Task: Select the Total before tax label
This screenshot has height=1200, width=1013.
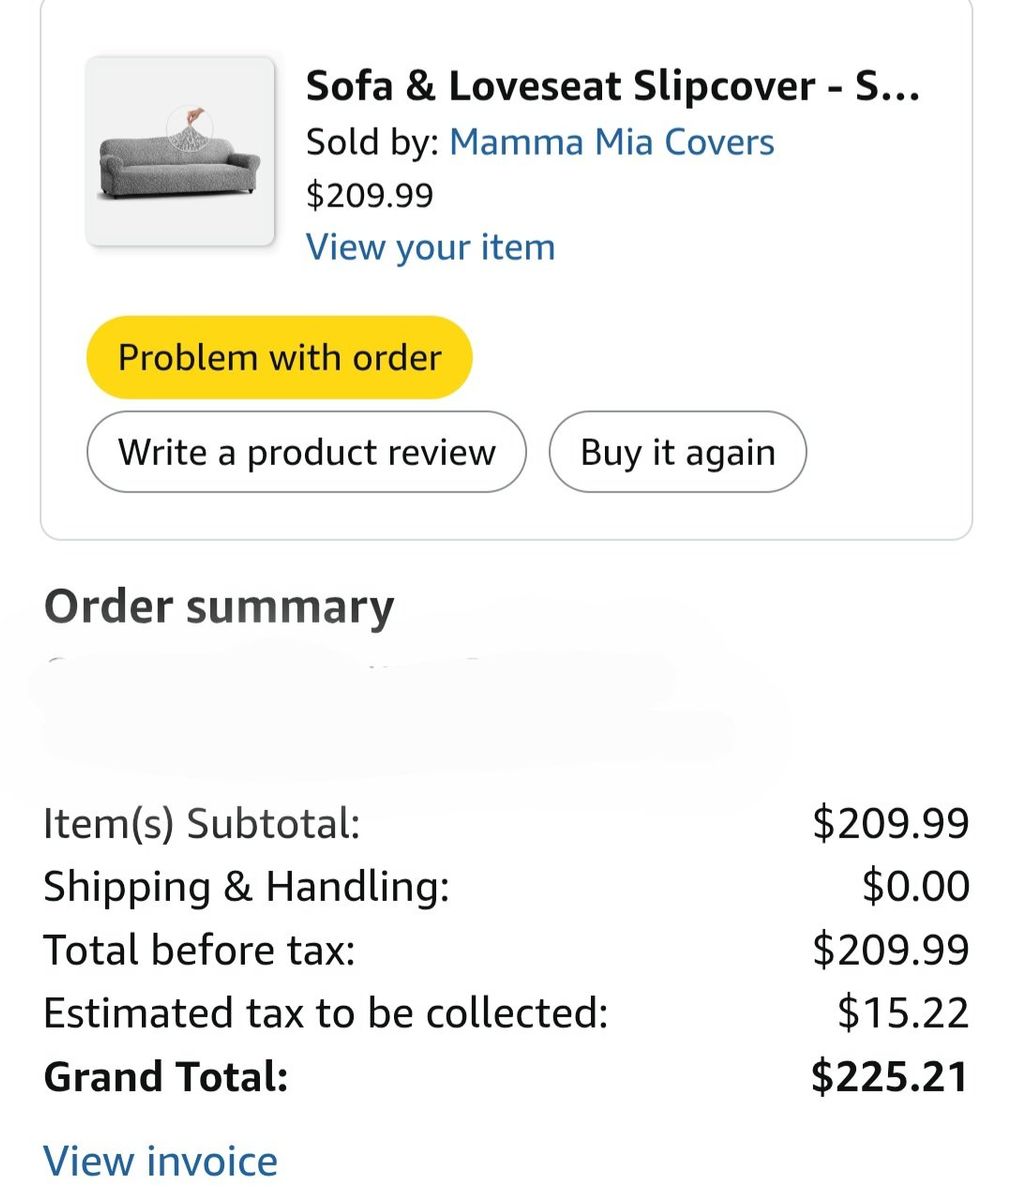Action: coord(199,950)
